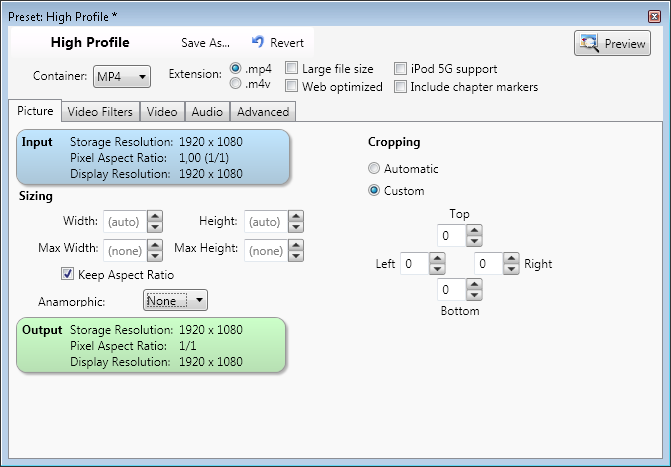Viewport: 671px width, 467px height.
Task: Expand the Anamorphic None dropdown
Action: pyautogui.click(x=175, y=300)
